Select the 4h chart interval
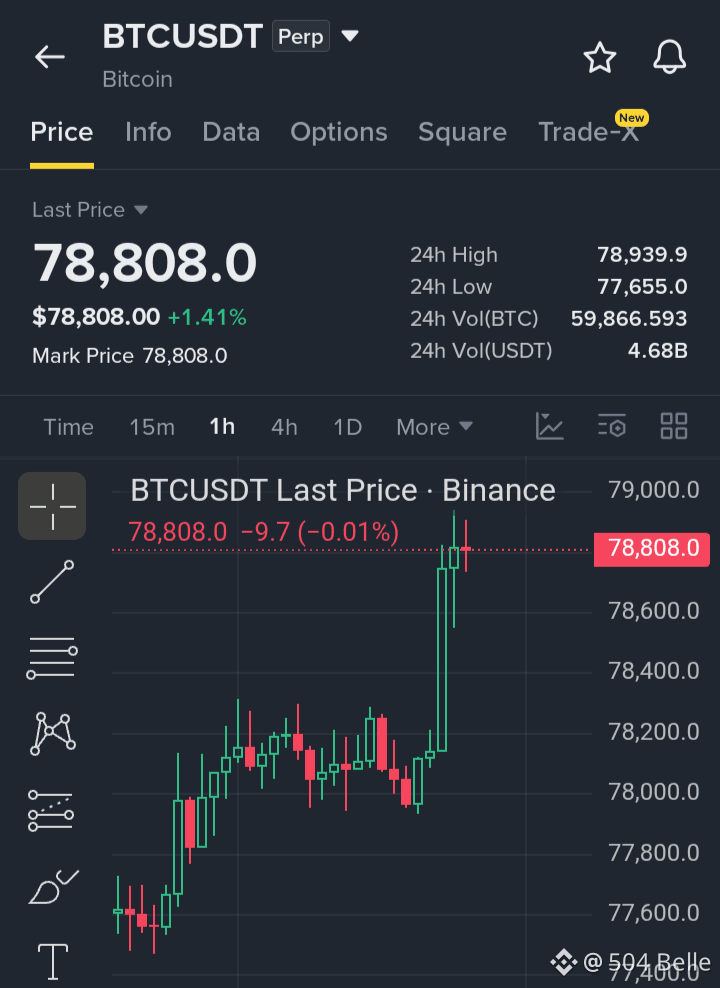Viewport: 720px width, 988px height. click(x=284, y=427)
